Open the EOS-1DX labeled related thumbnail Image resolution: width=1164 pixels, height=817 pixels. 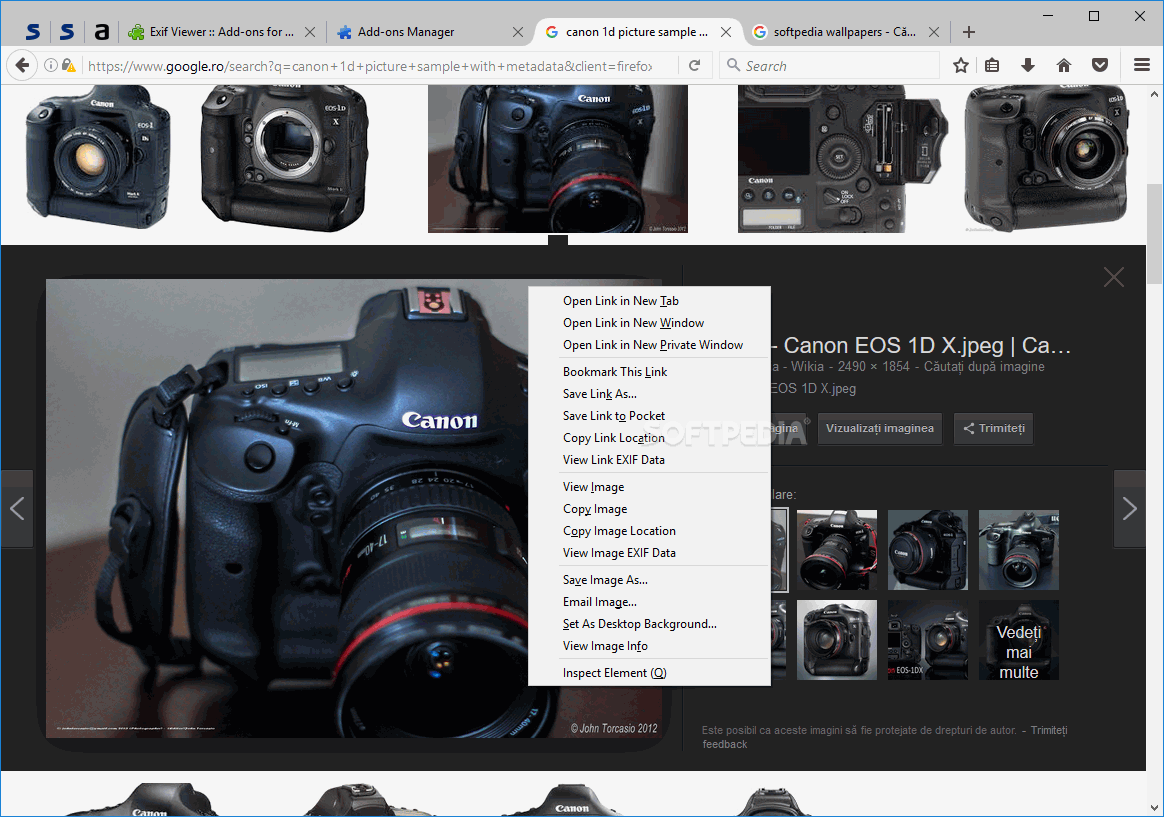point(927,640)
